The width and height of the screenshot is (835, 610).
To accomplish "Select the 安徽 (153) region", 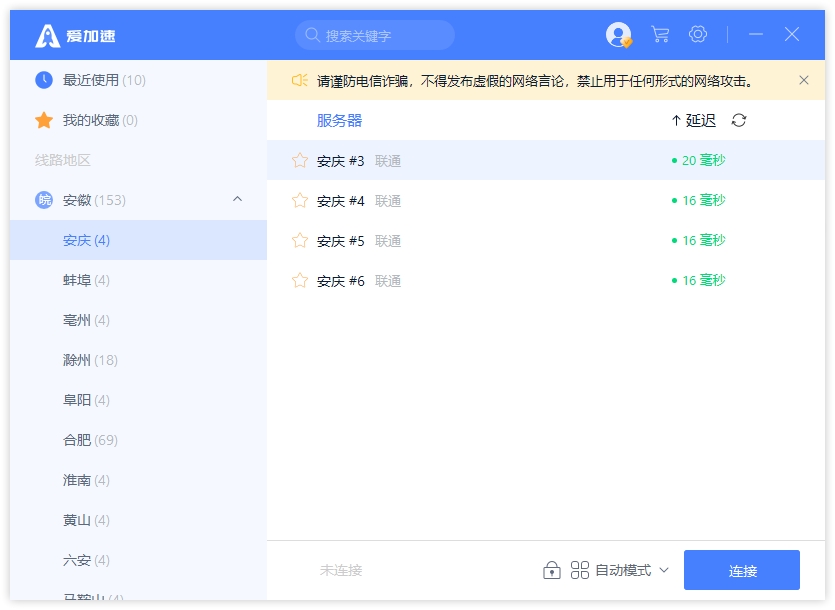I will 138,200.
